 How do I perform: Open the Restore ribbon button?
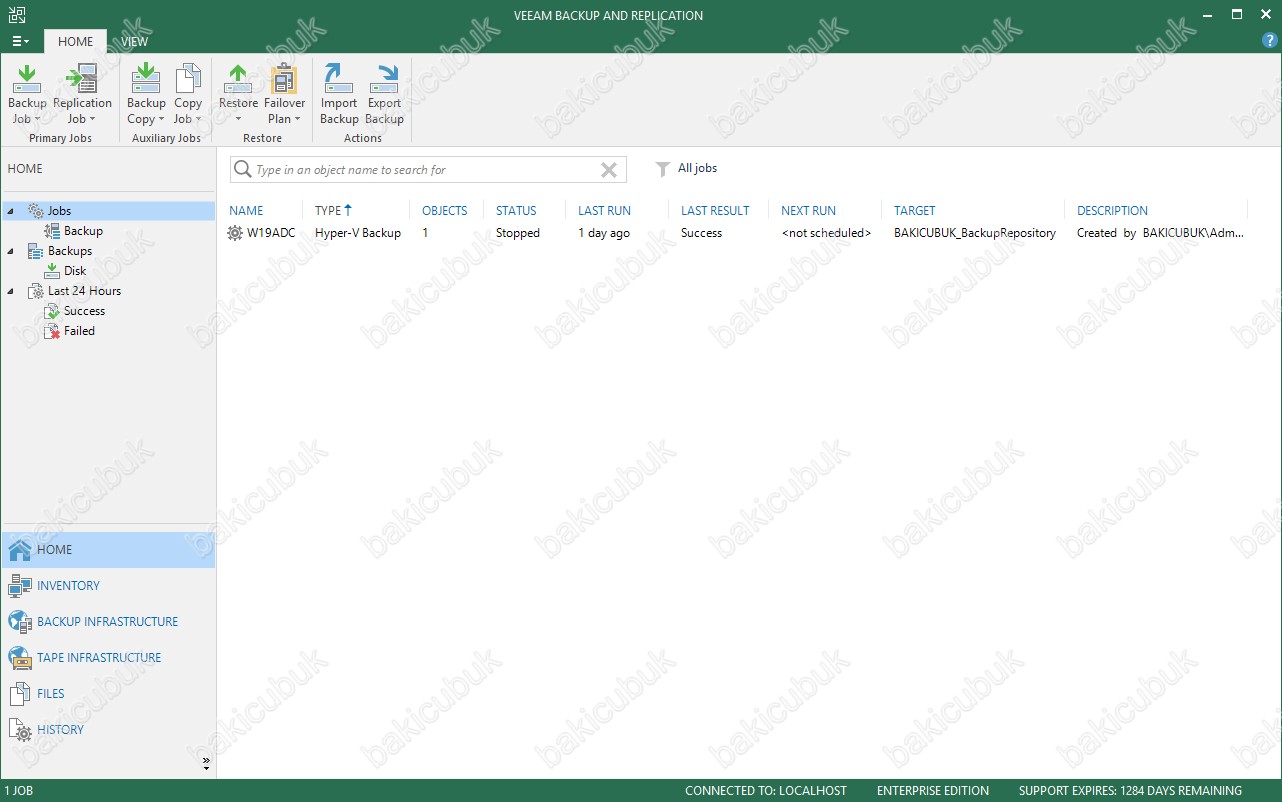tap(238, 94)
